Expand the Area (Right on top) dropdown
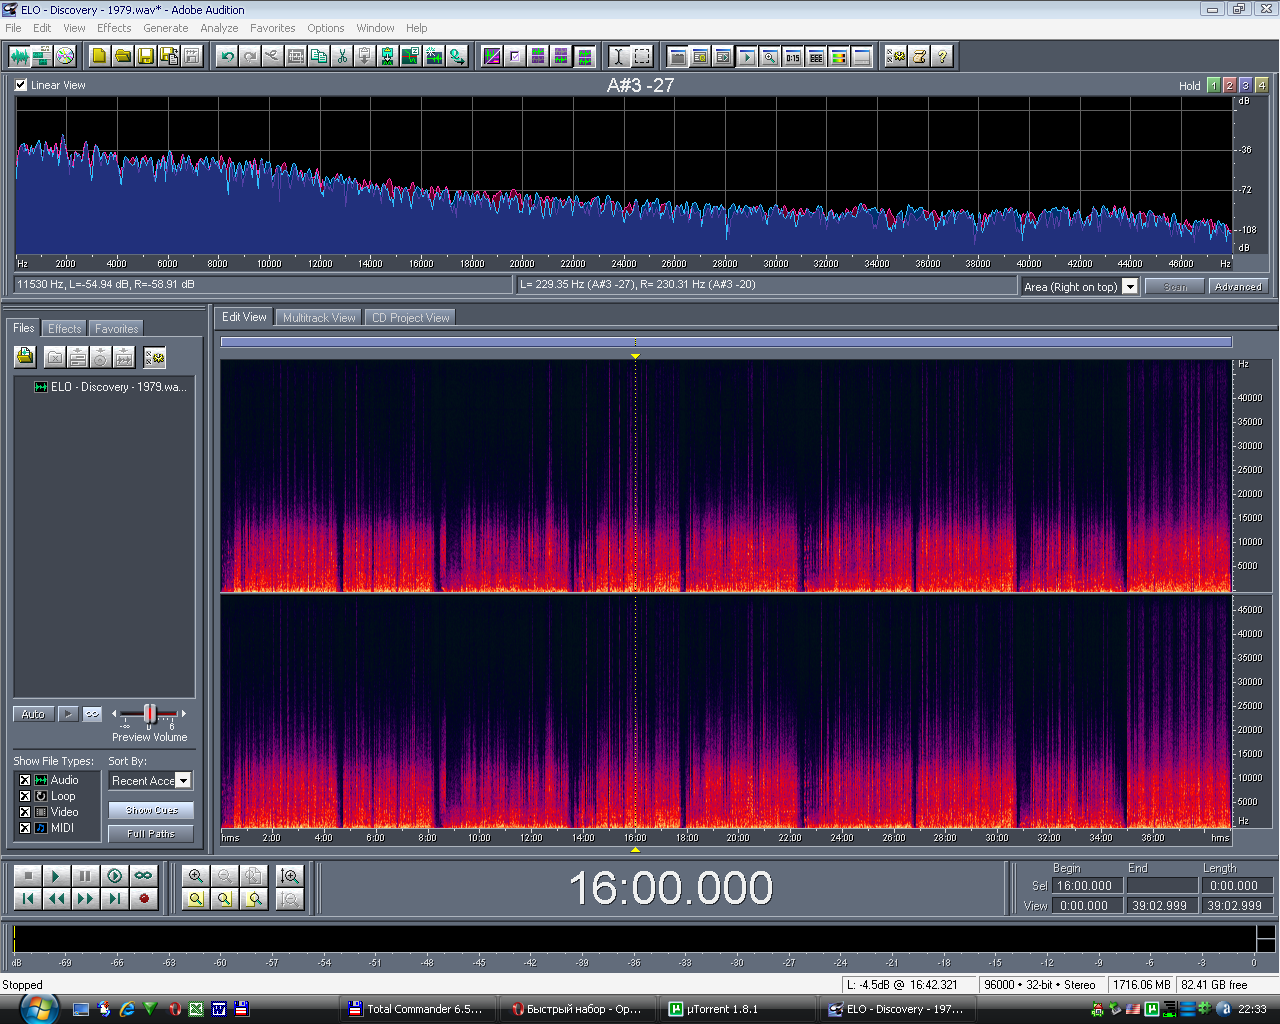The width and height of the screenshot is (1280, 1024). [1130, 287]
